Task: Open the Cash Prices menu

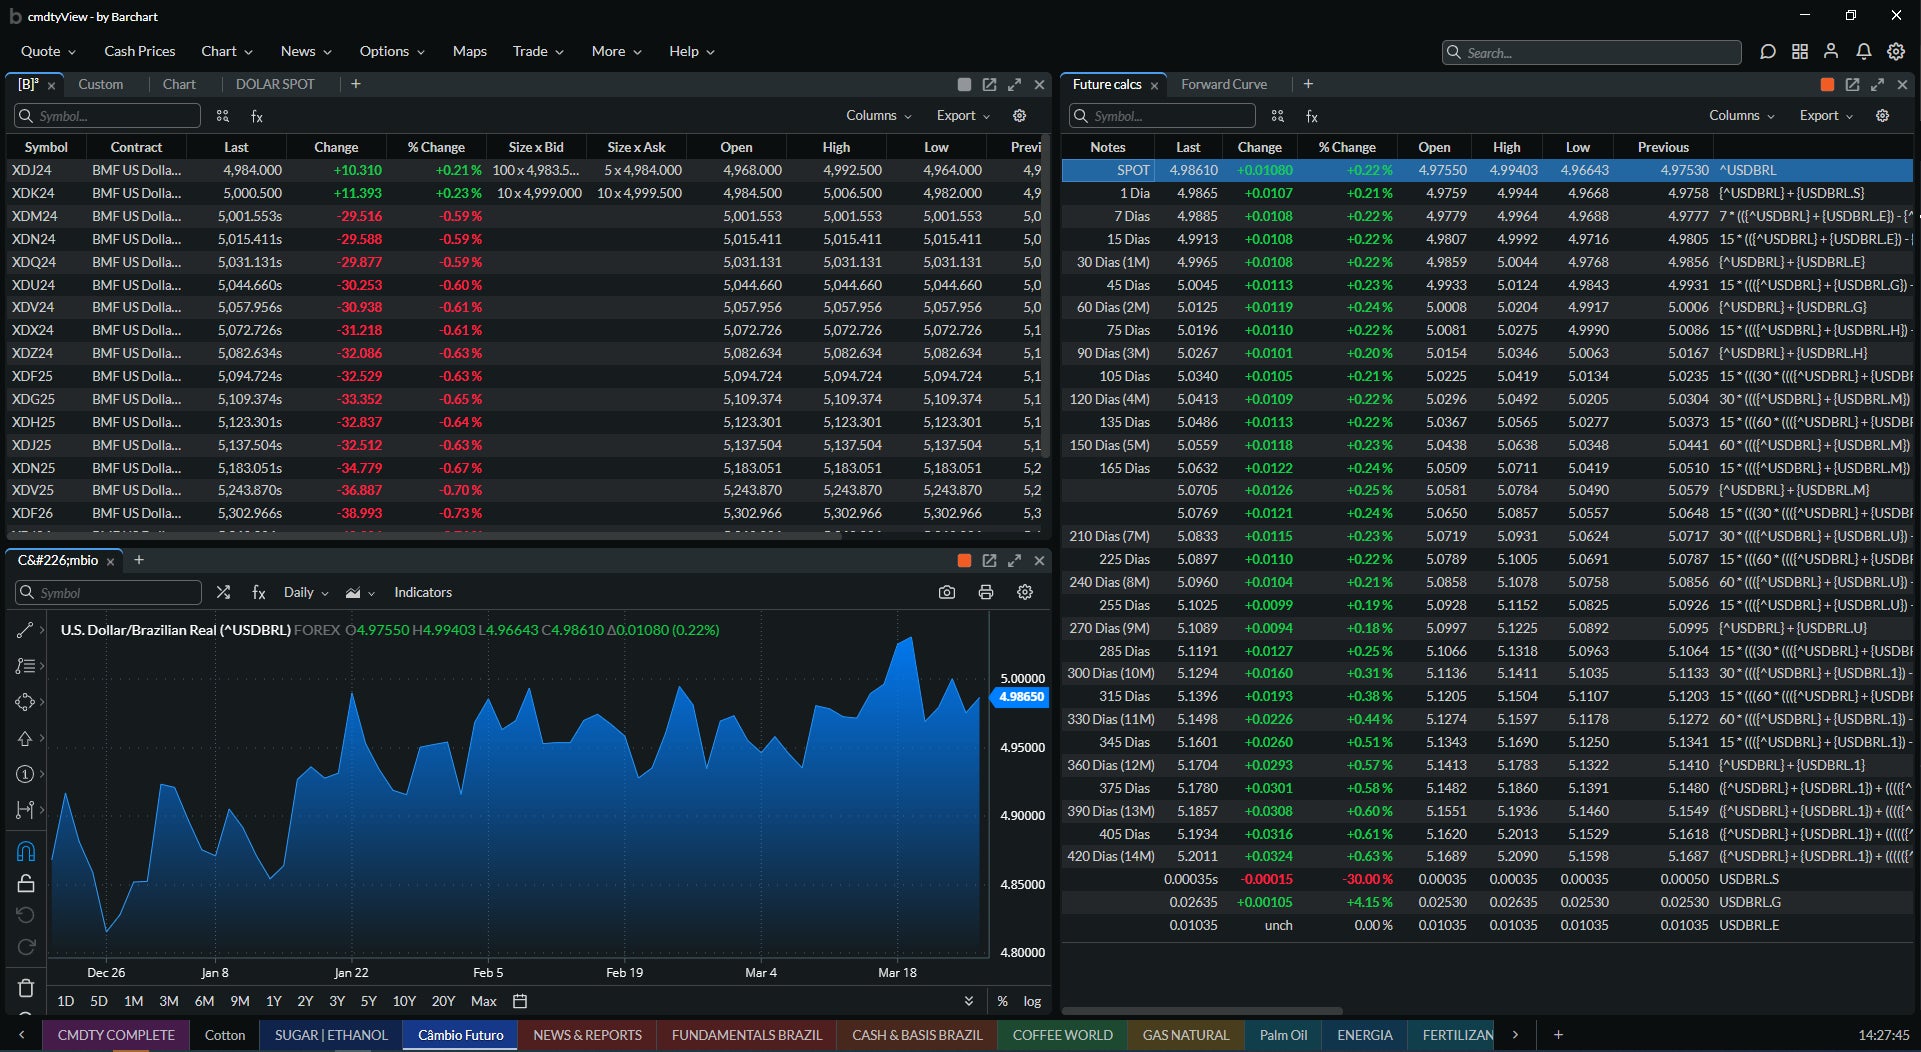Action: pos(139,51)
